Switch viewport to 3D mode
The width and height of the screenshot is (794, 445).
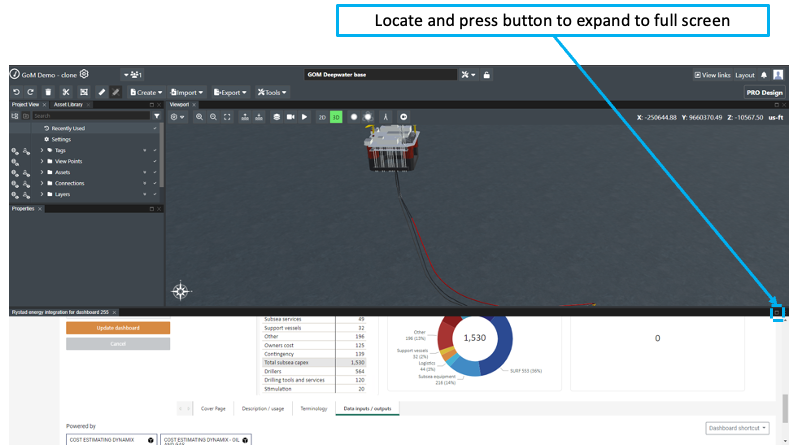[x=336, y=117]
